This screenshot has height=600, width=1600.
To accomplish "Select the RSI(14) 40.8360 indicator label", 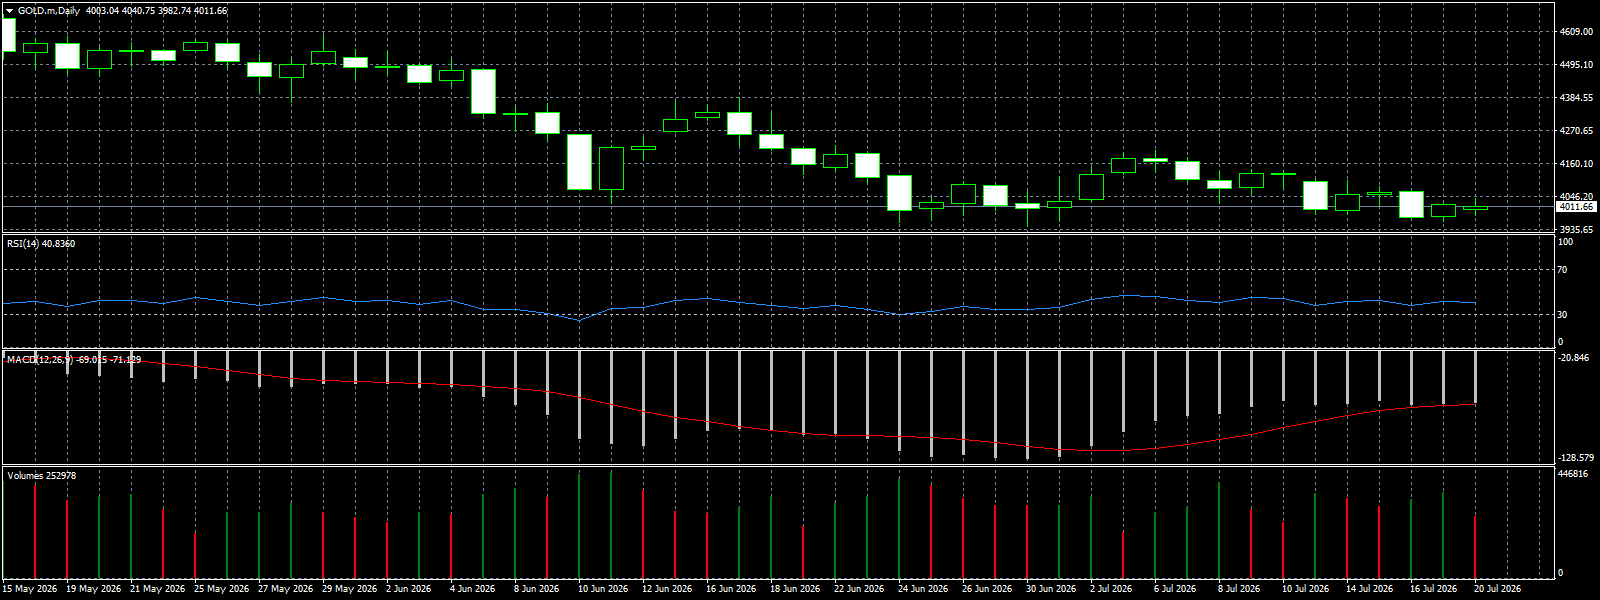I will click(x=41, y=244).
